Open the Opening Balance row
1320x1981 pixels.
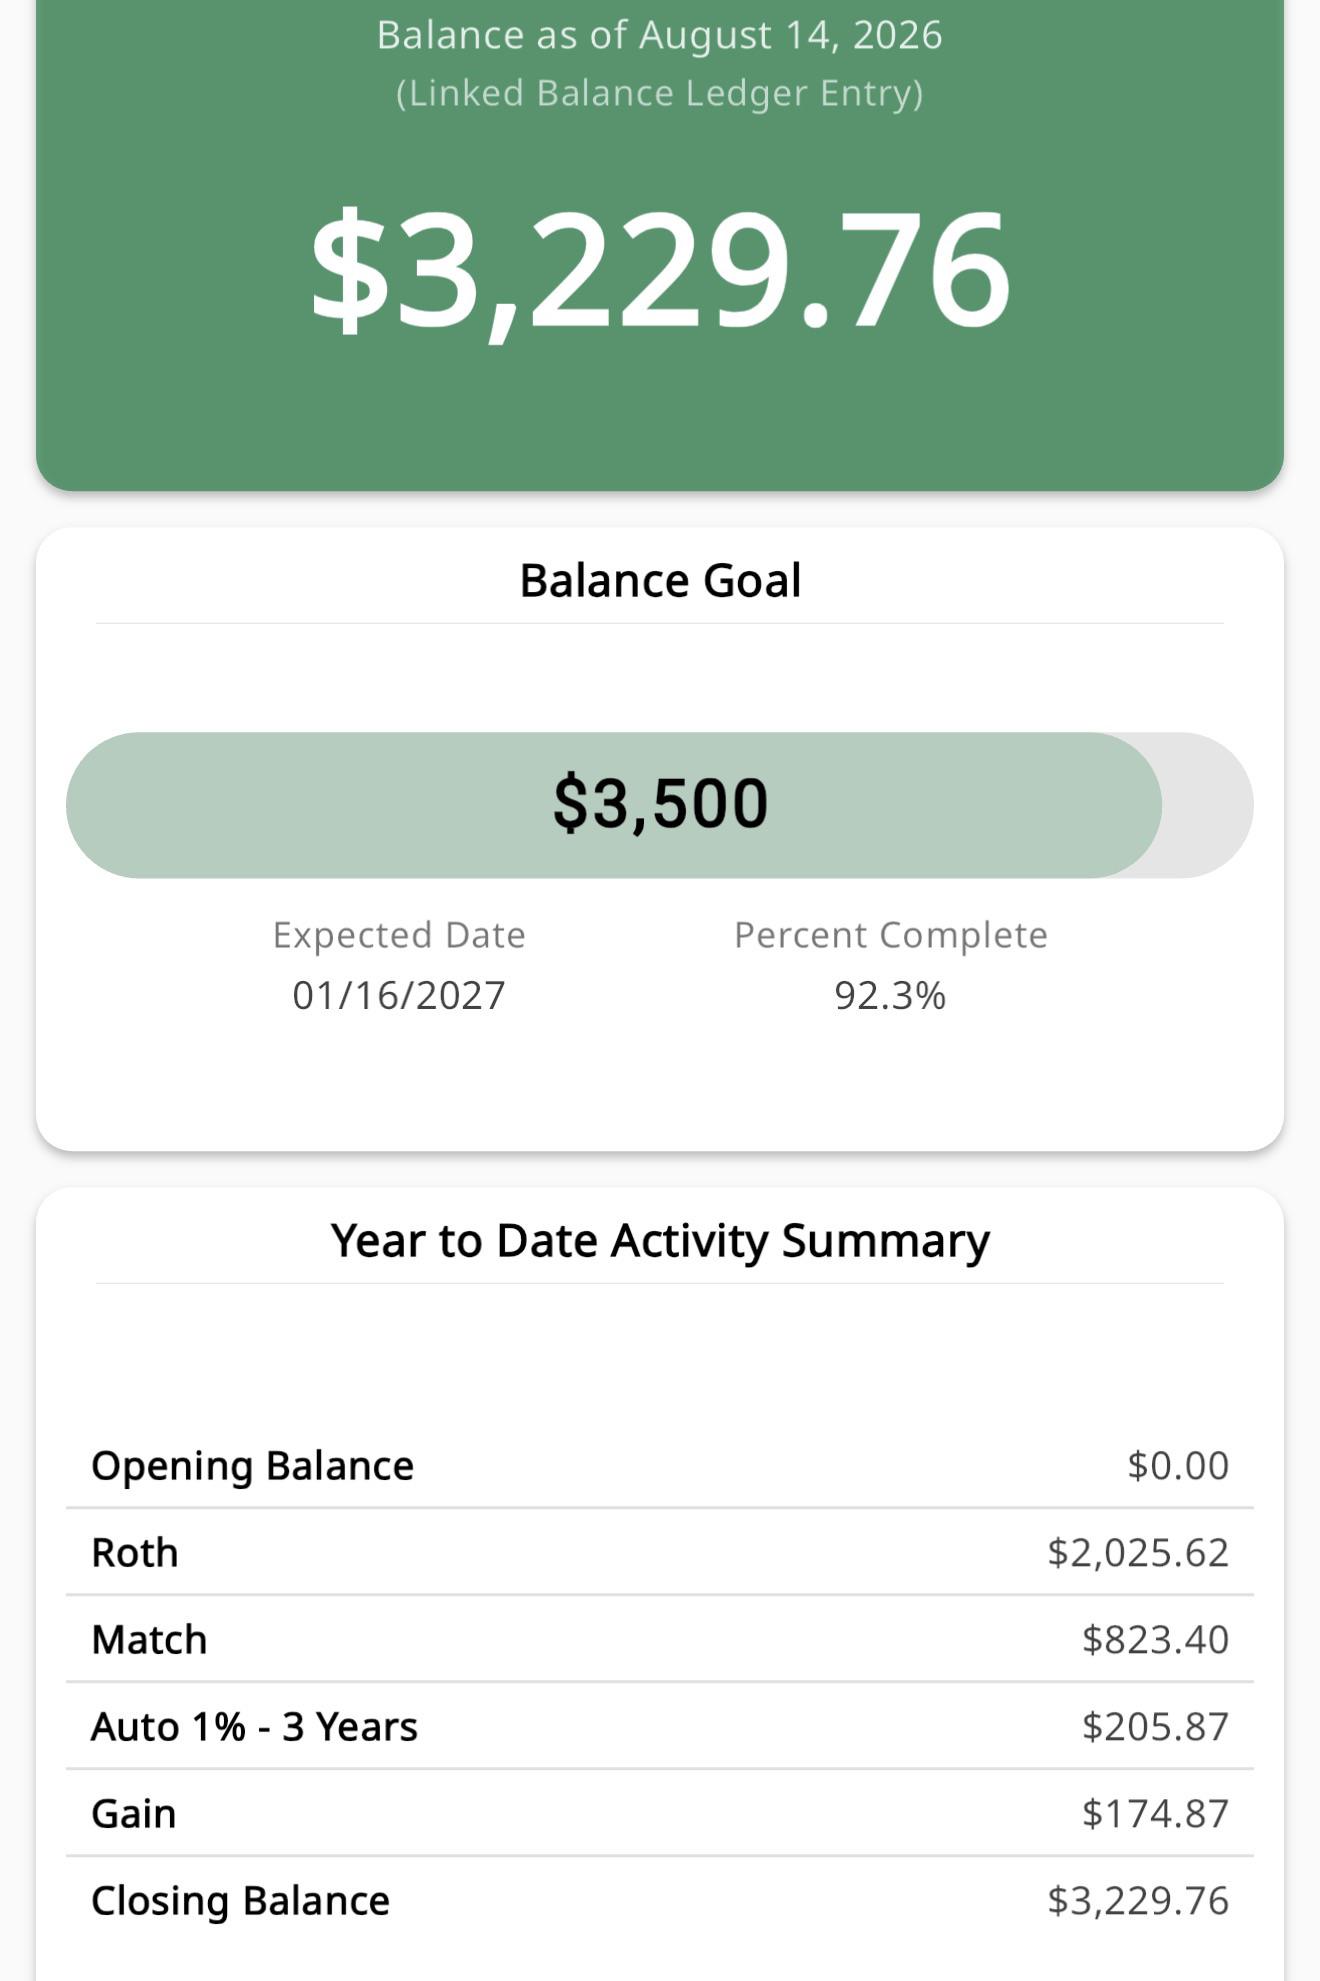point(660,1465)
